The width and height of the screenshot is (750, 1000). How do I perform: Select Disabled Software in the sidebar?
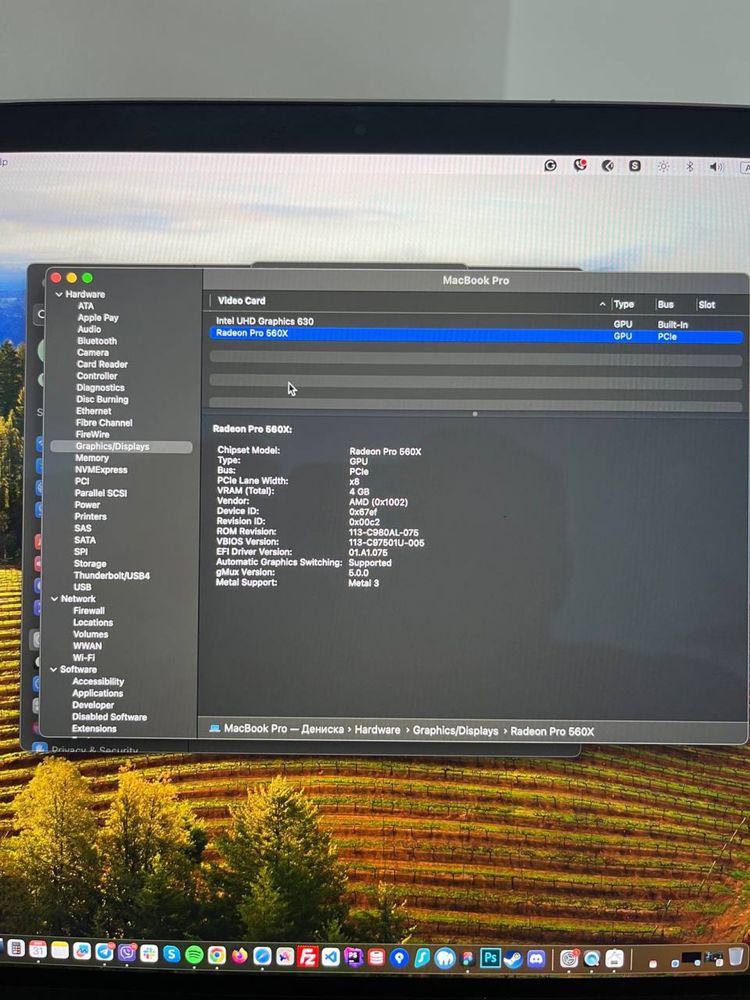(x=109, y=717)
